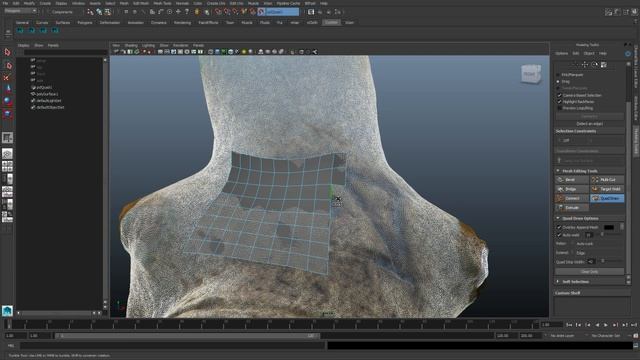Screen dimensions: 640x360
Task: Activate the Target Weld tool
Action: (x=607, y=189)
